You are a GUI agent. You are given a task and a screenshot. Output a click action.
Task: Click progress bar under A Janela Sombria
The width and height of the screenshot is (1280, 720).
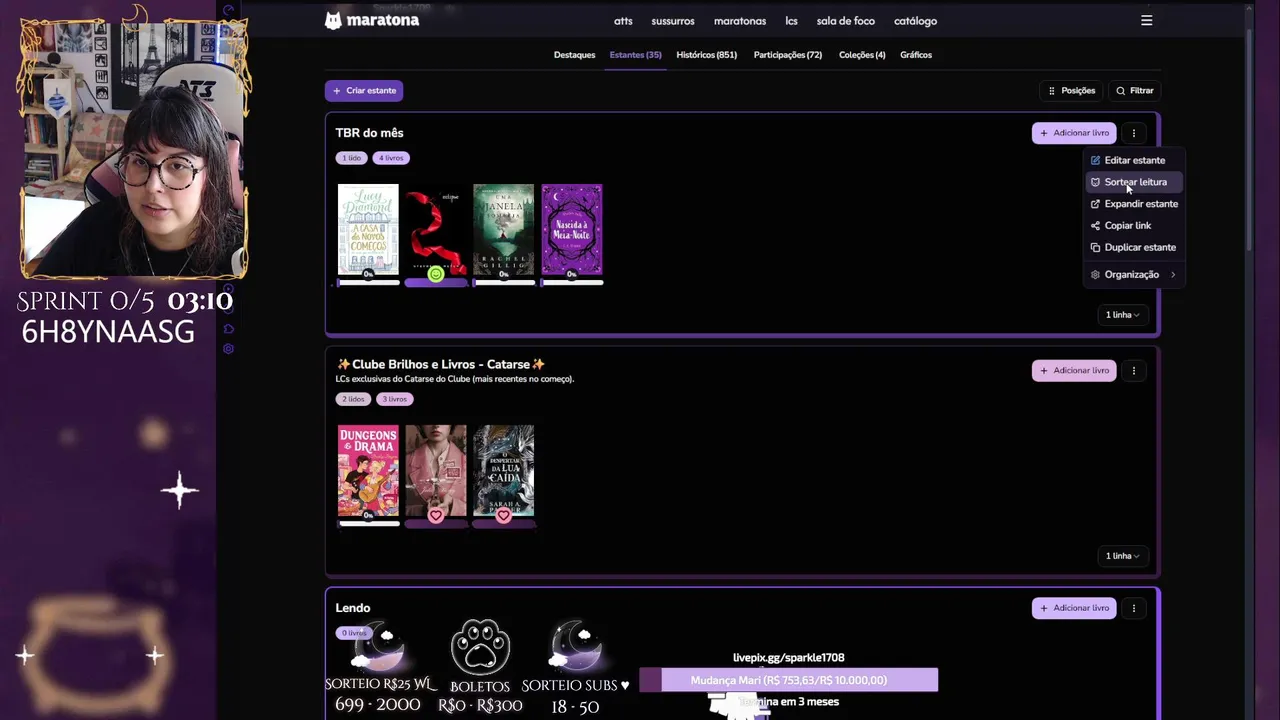click(504, 283)
